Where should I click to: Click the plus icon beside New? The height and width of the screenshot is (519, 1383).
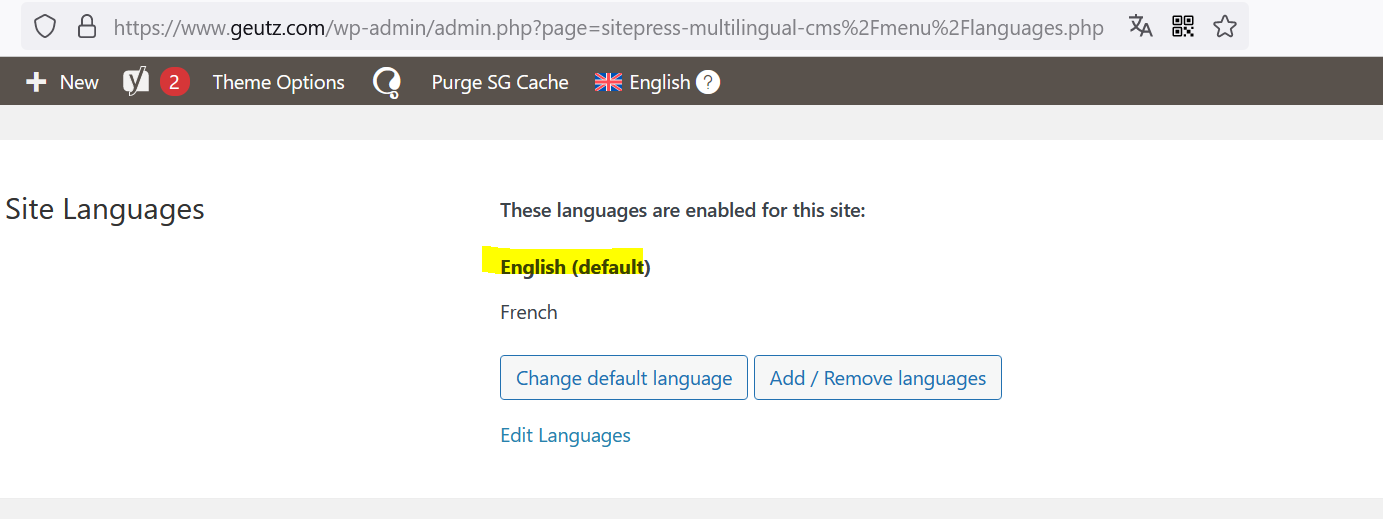[36, 82]
